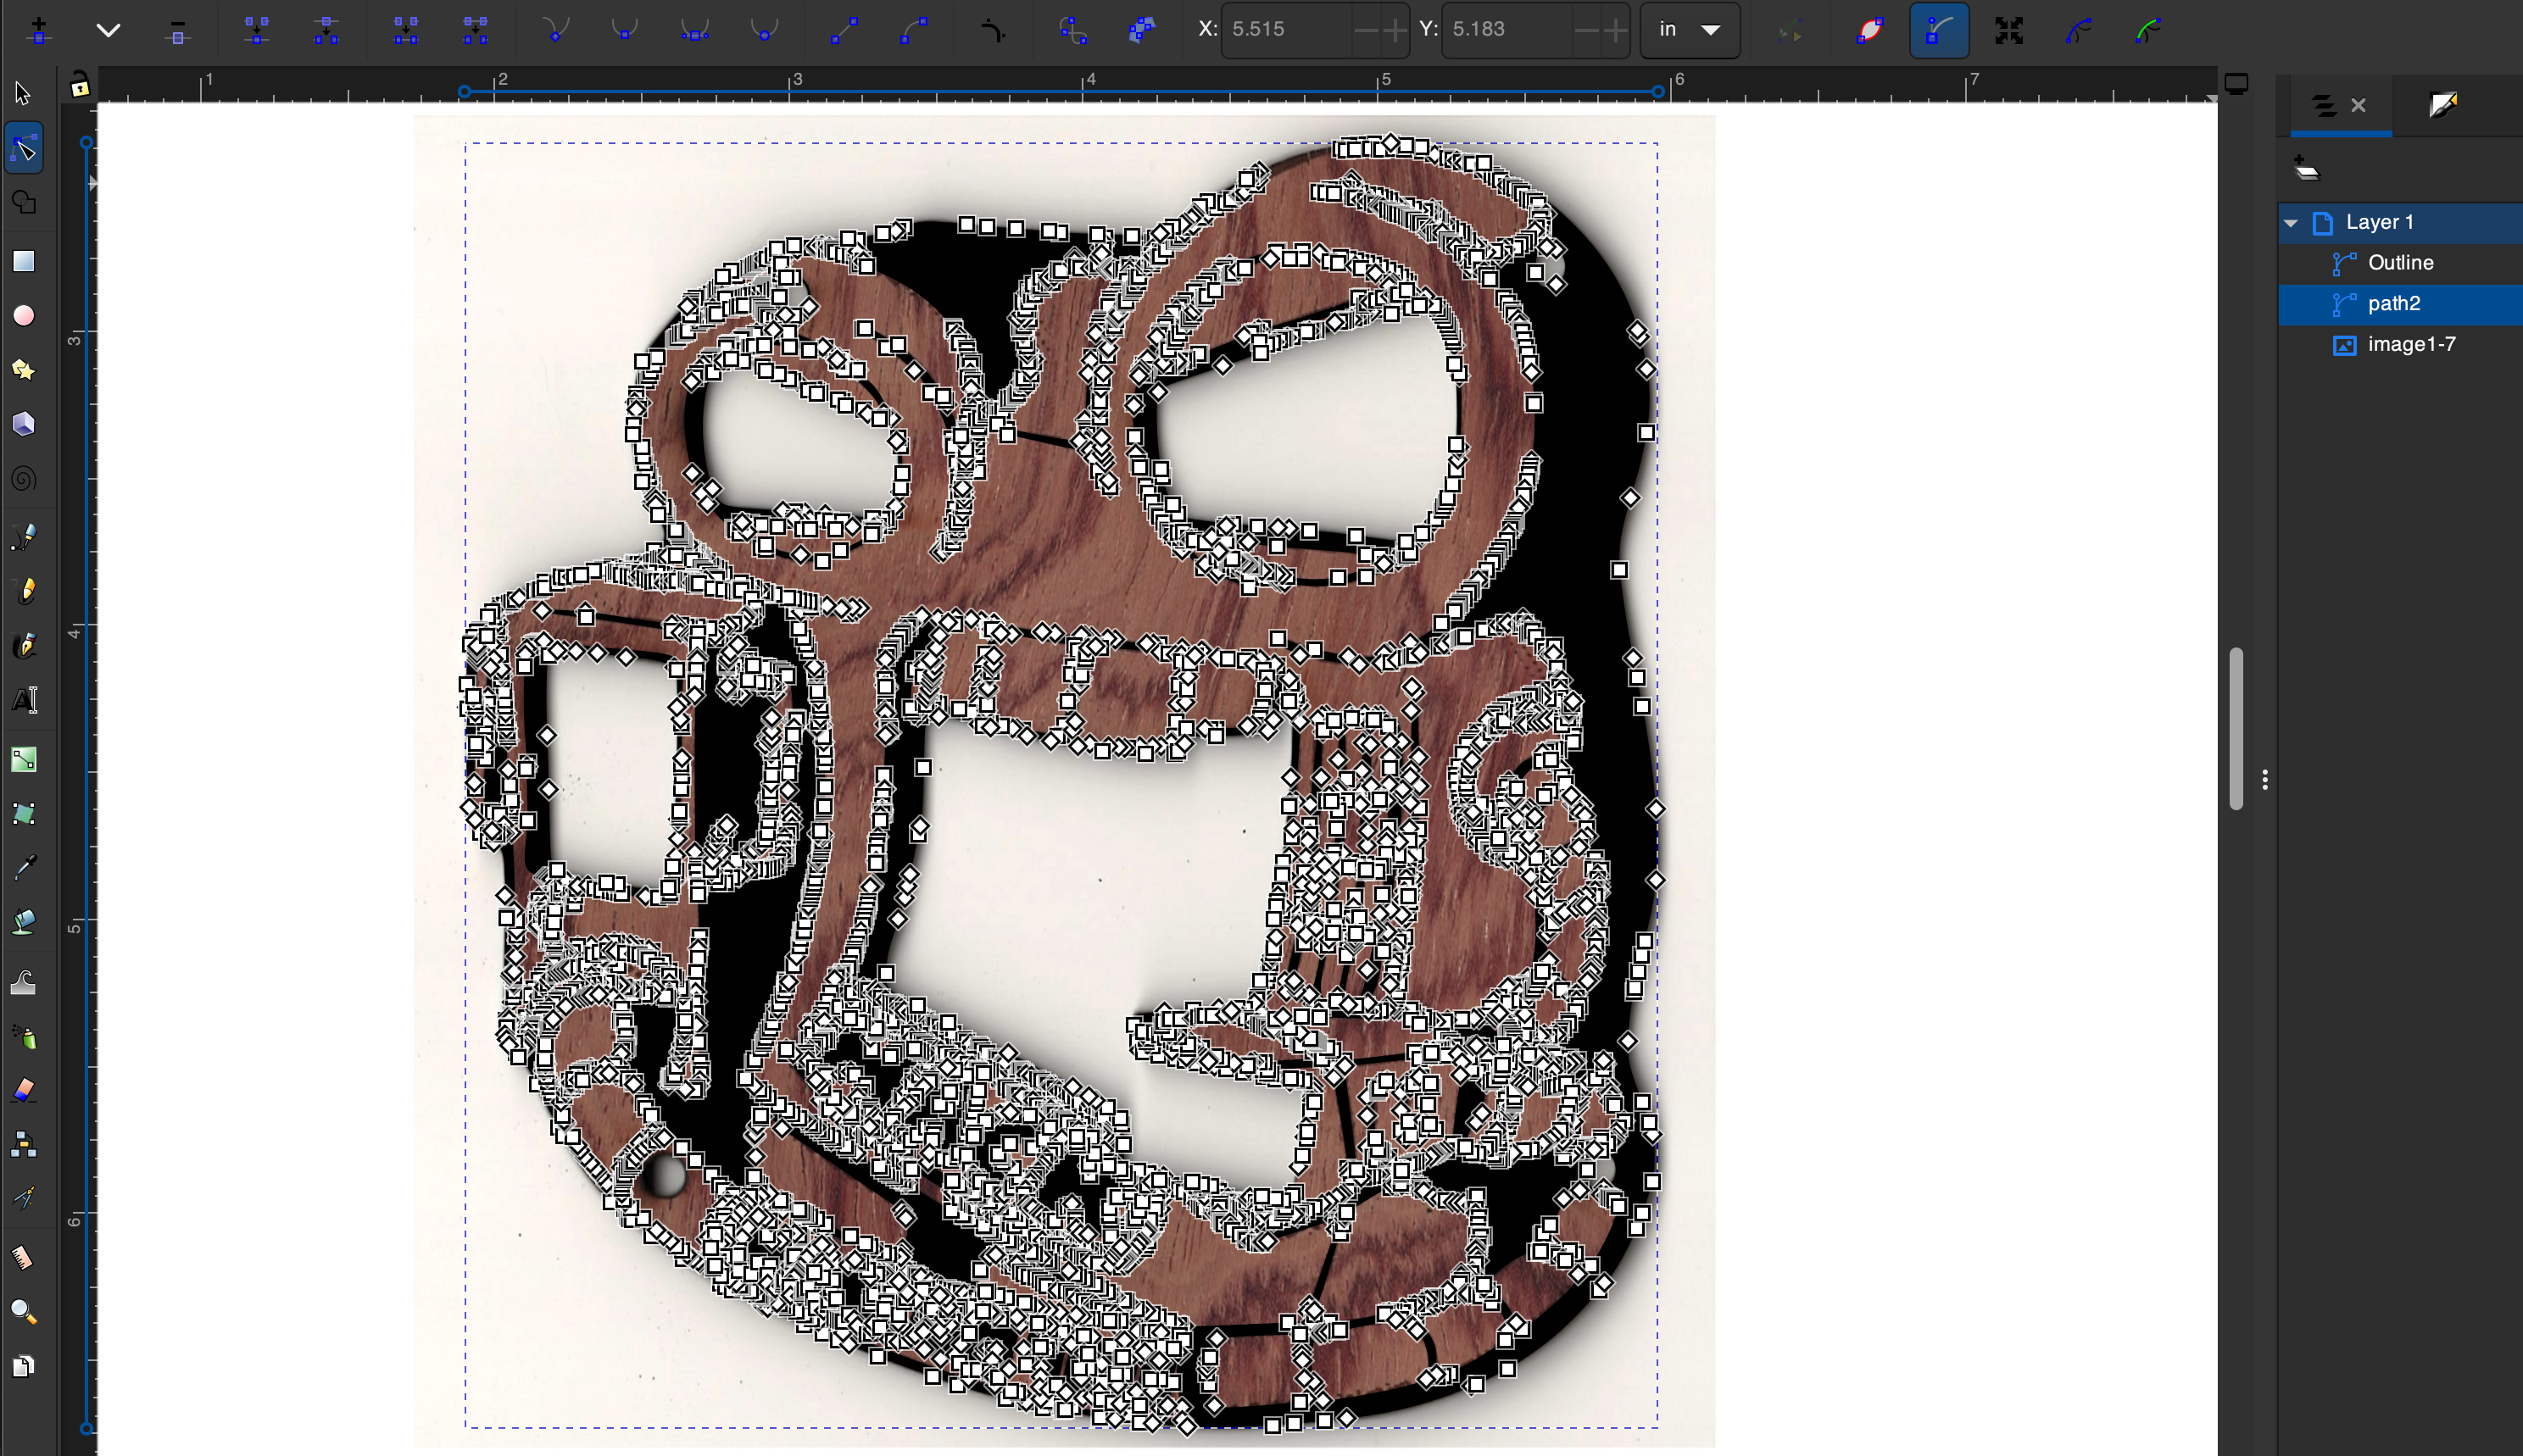This screenshot has width=2523, height=1456.
Task: Select the Node editing tool
Action: [x=24, y=147]
